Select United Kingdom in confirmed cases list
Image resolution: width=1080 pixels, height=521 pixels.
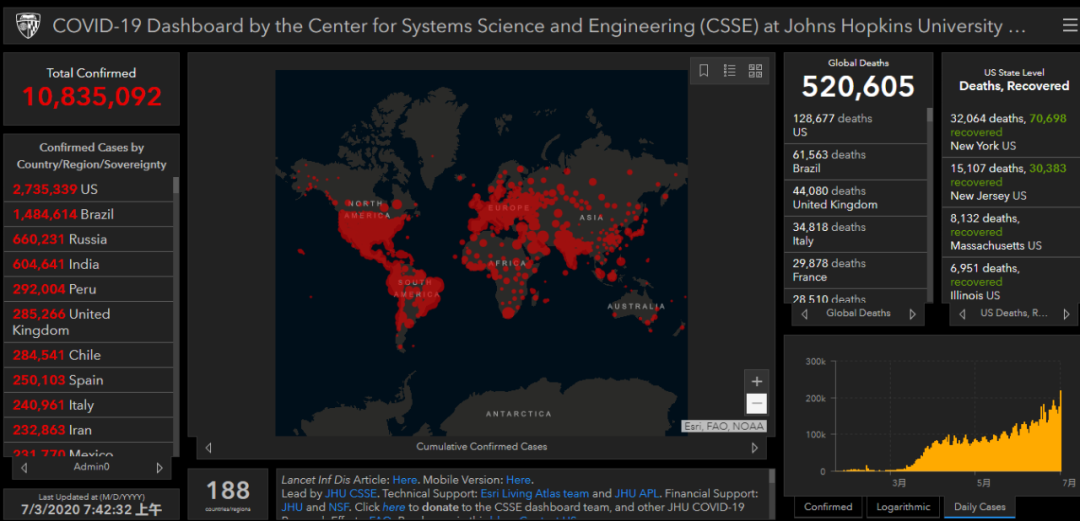click(x=88, y=322)
